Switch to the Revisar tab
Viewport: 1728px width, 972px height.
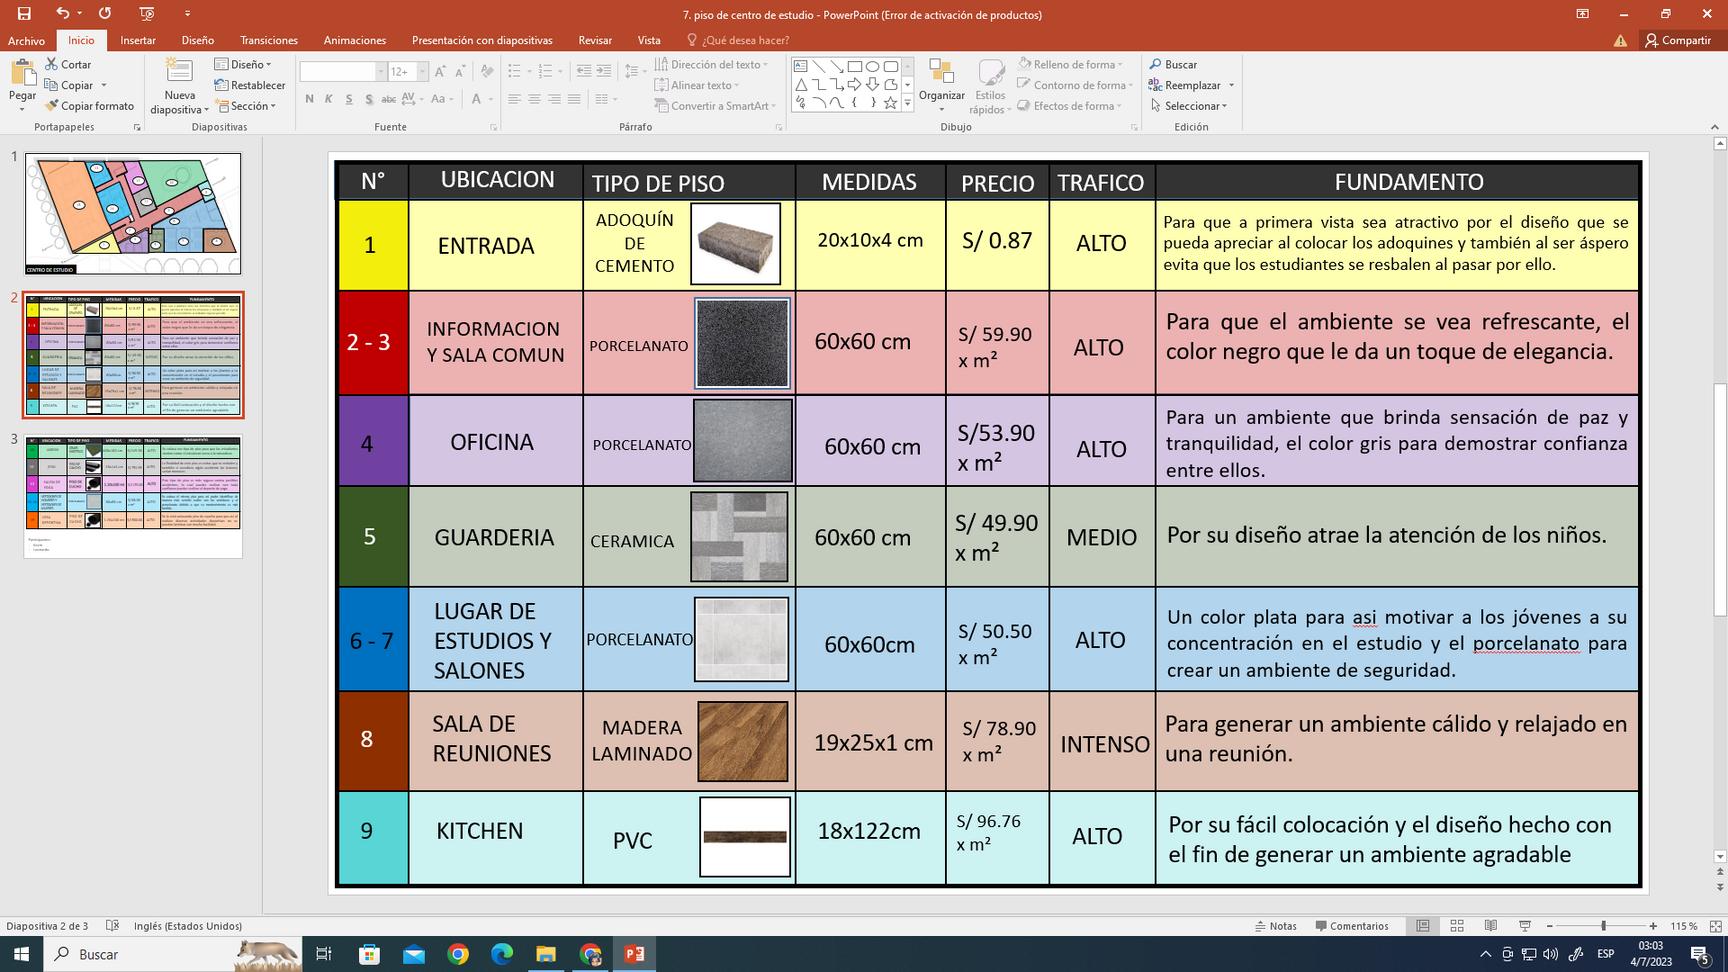(x=595, y=40)
